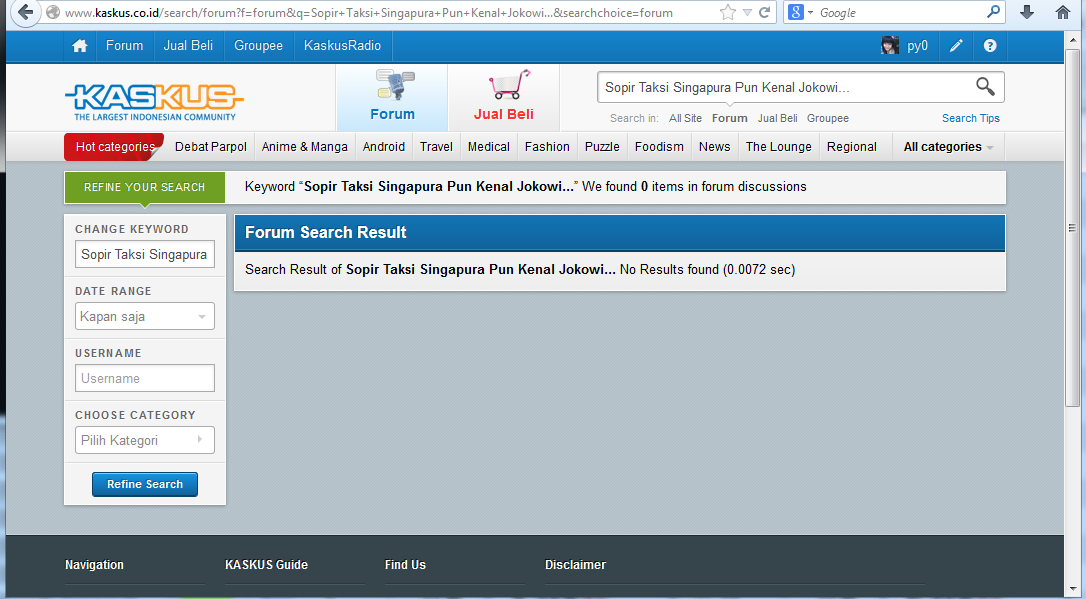Image resolution: width=1086 pixels, height=599 pixels.
Task: Click REFINE YOUR SEARCH green header
Action: click(145, 187)
